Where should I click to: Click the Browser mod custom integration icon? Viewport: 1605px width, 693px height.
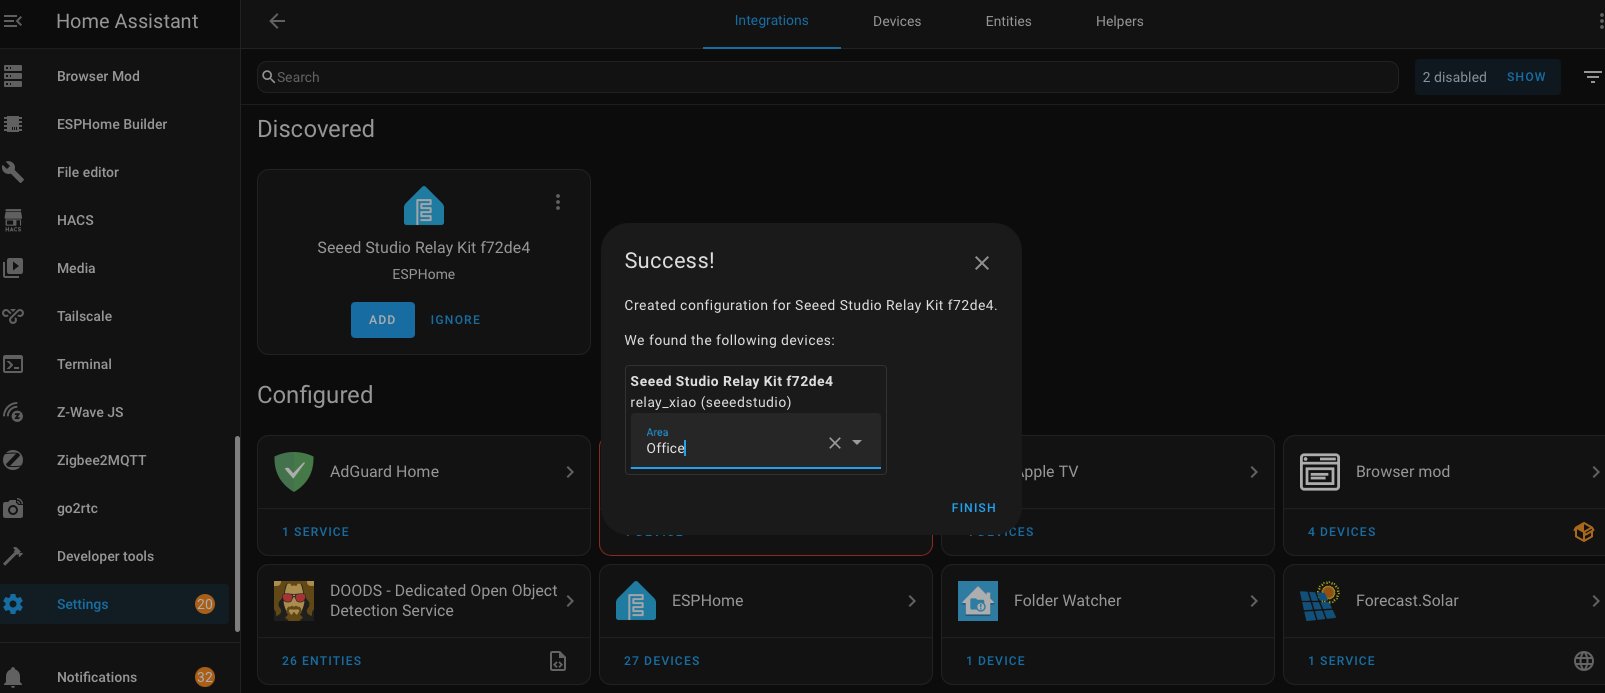pos(1584,532)
